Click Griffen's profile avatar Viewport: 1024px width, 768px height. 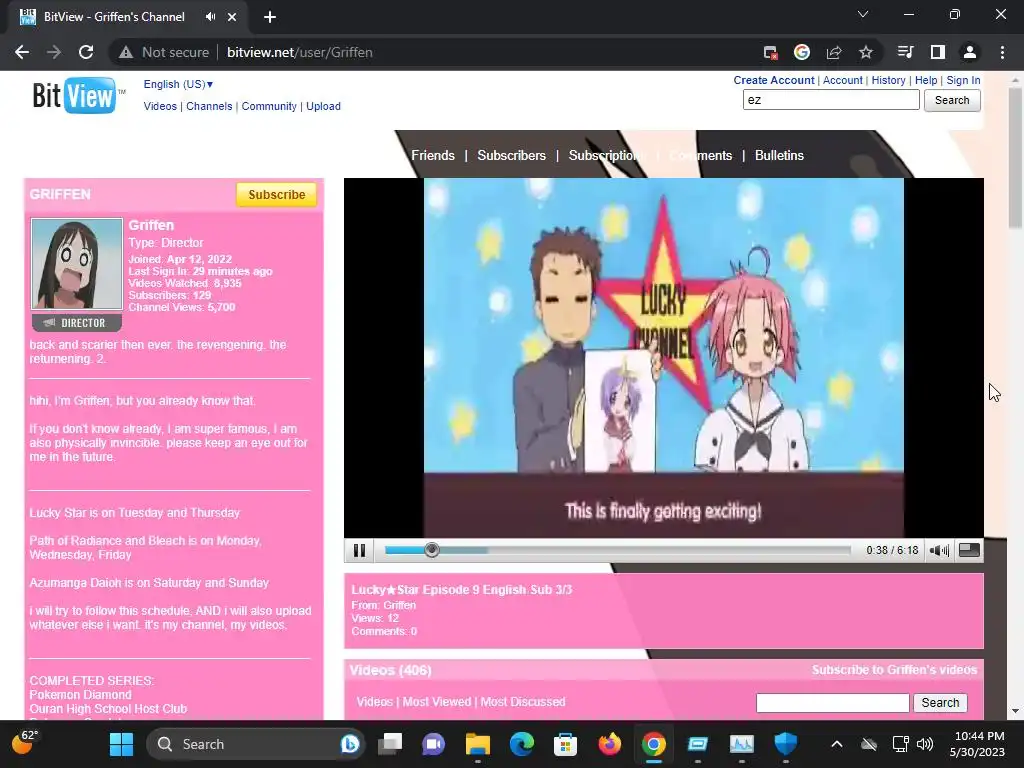[77, 264]
